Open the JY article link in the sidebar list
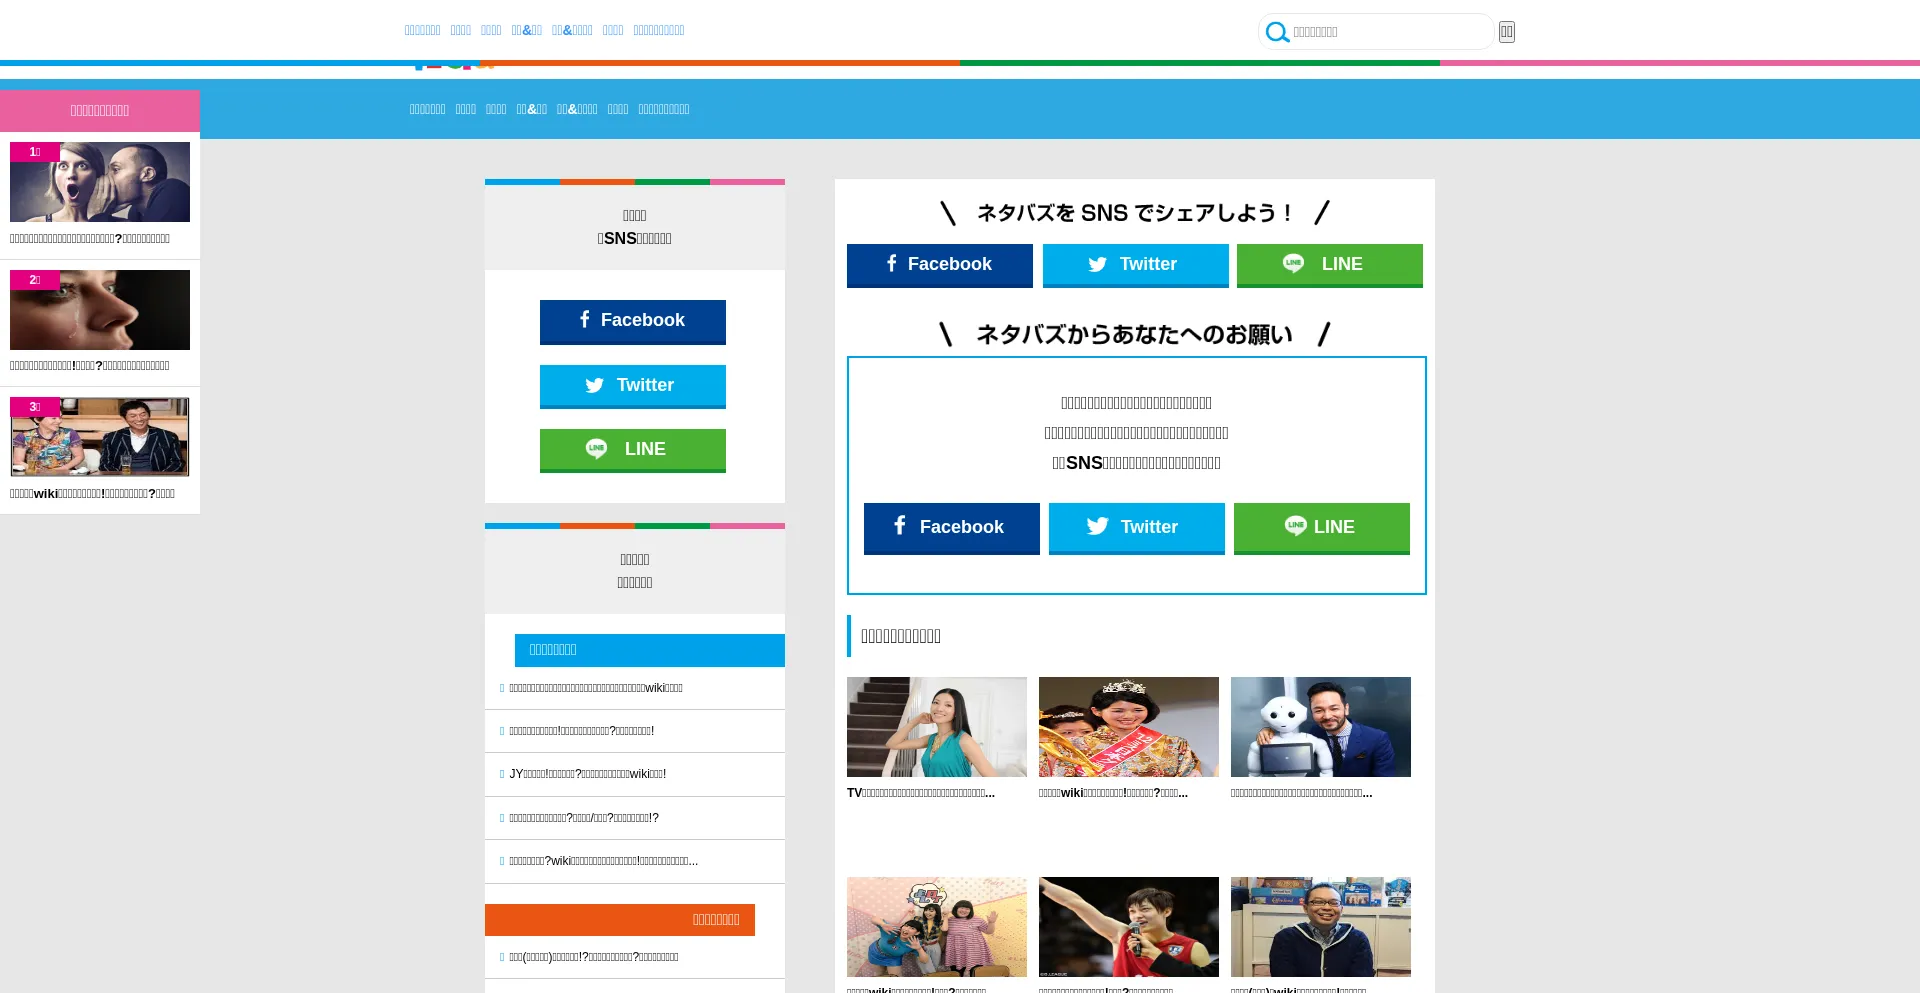Viewport: 1920px width, 993px height. (587, 773)
